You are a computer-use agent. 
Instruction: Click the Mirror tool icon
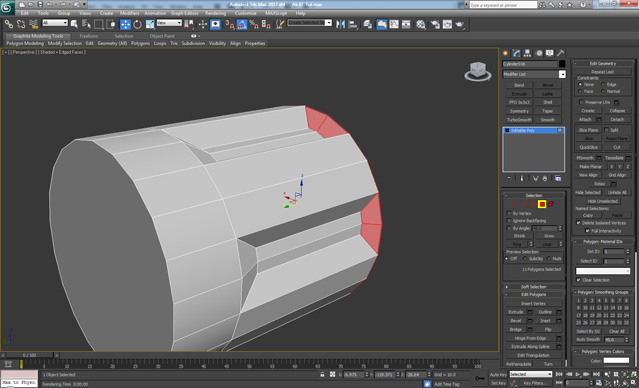pyautogui.click(x=340, y=24)
